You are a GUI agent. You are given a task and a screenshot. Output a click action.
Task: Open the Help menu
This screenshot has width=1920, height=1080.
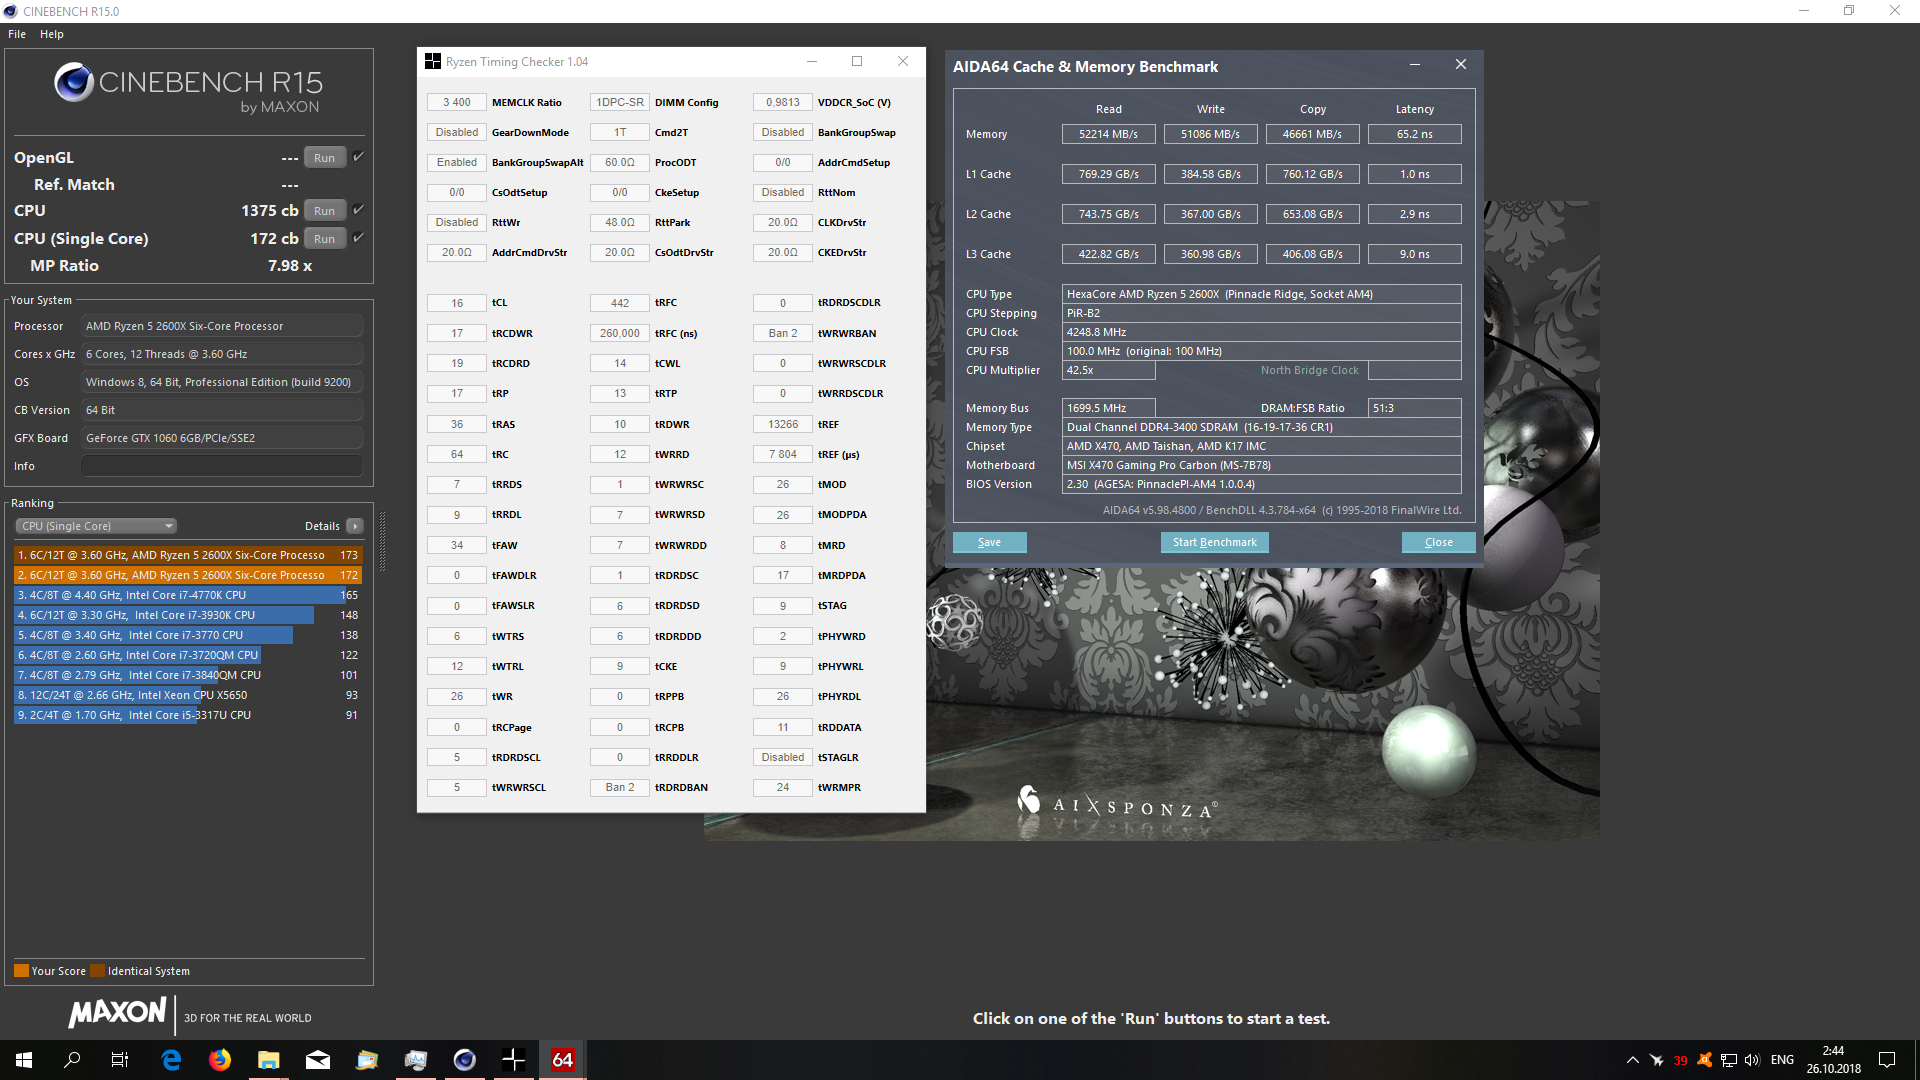pyautogui.click(x=52, y=34)
